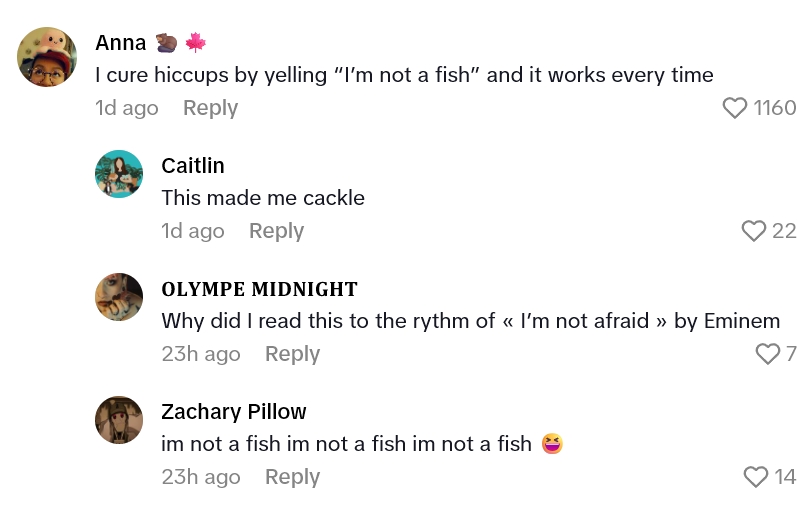Like Olympe Midnight's Eminem comment
This screenshot has width=797, height=515.
767,354
